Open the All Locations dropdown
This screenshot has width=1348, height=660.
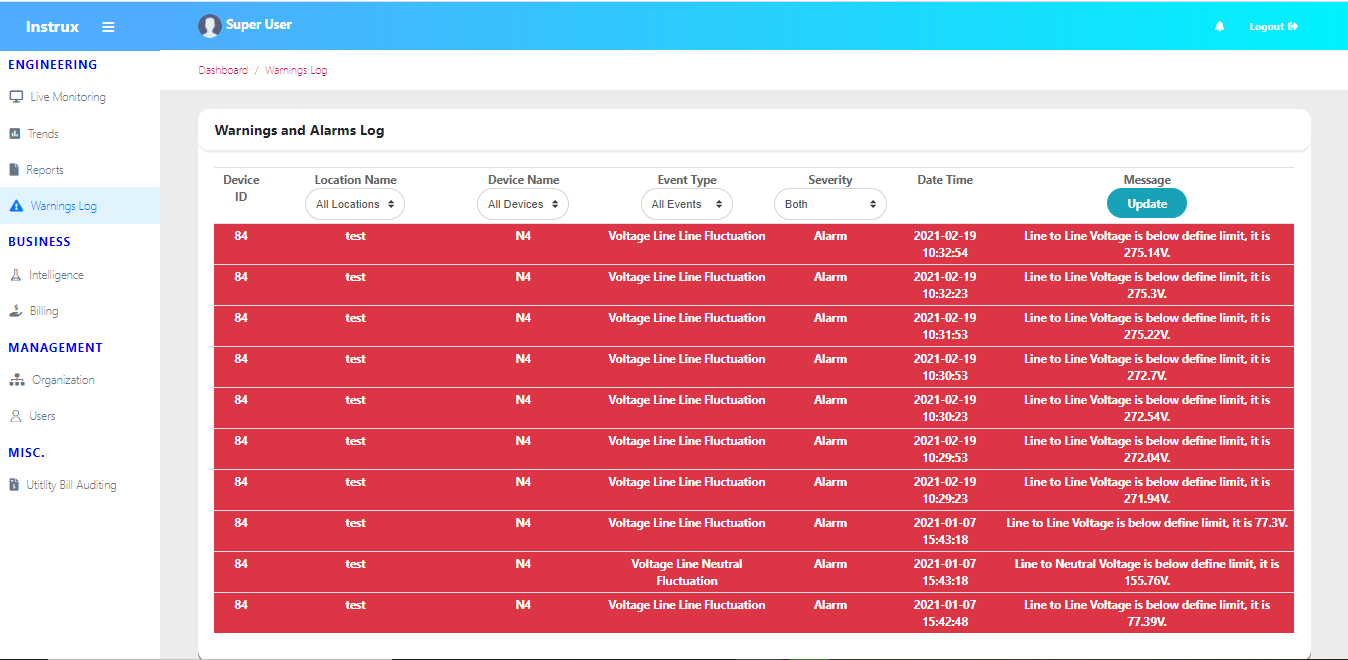(354, 204)
